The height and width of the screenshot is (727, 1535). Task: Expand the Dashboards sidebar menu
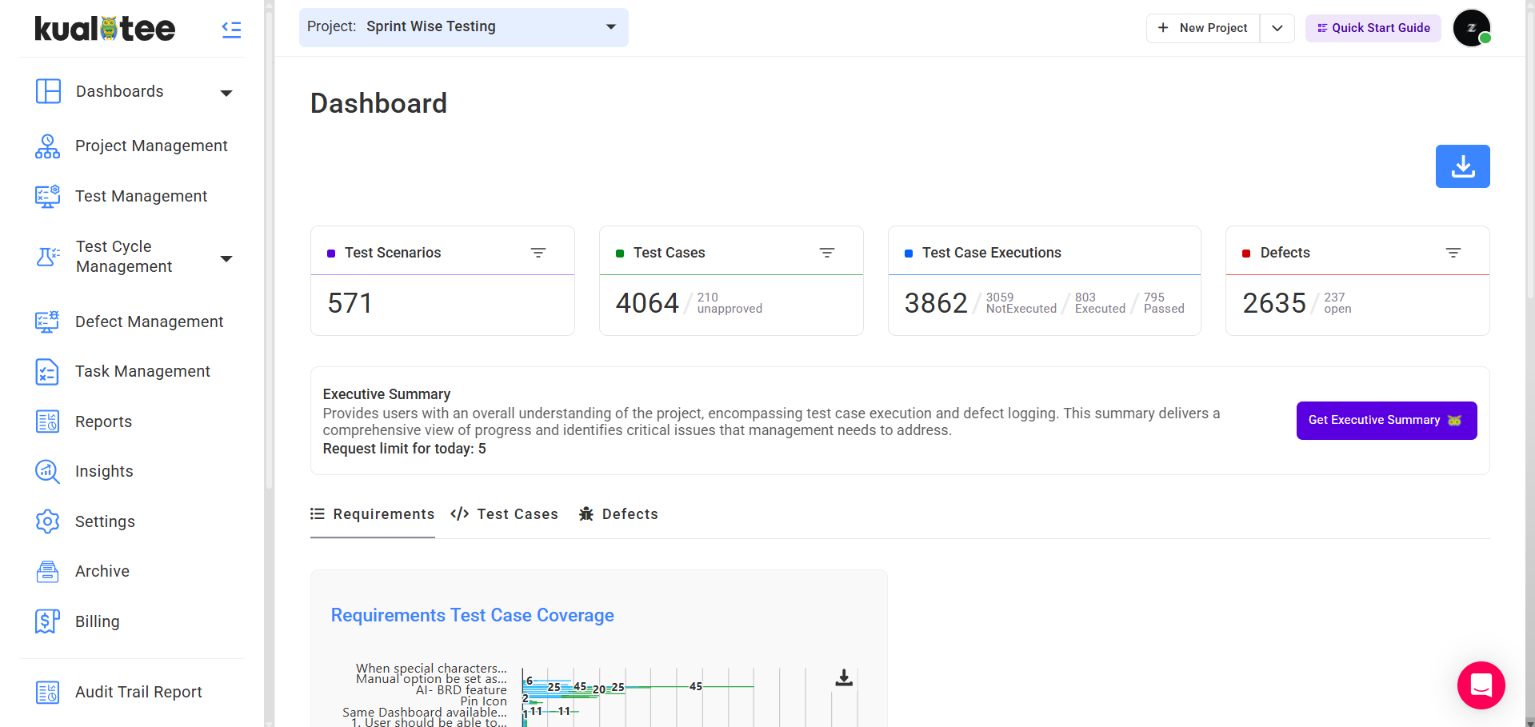[226, 92]
